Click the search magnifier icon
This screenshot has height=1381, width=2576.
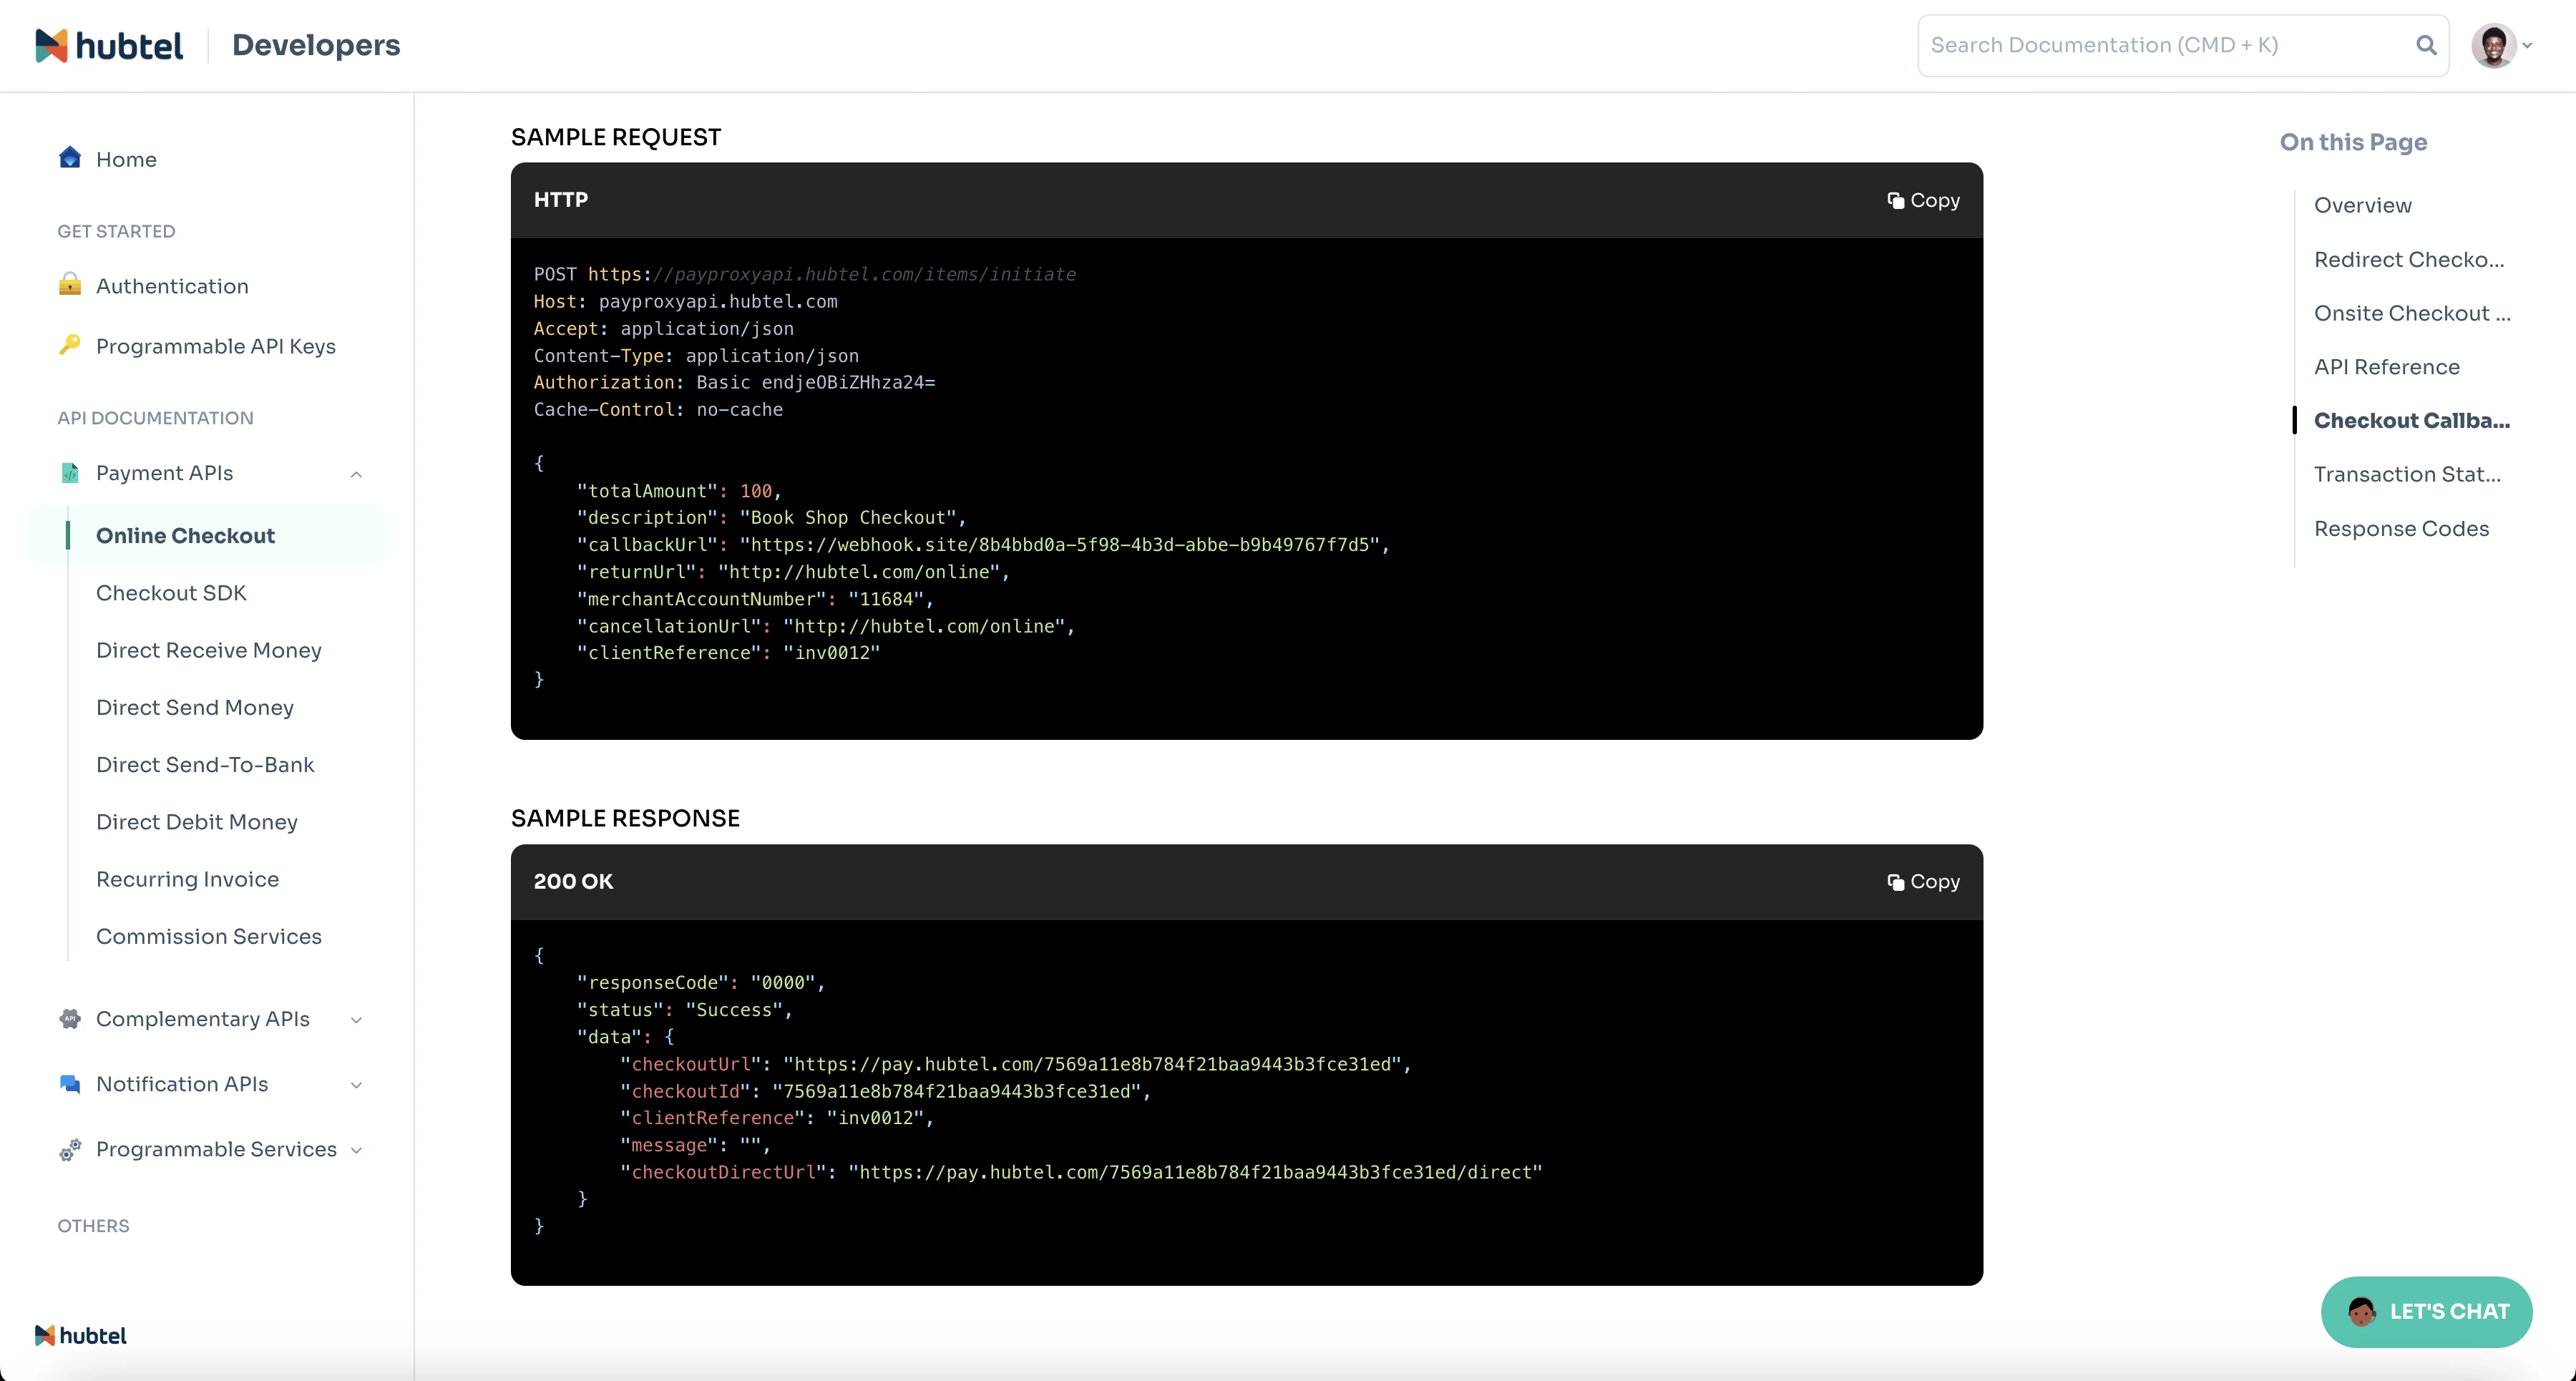[x=2426, y=45]
